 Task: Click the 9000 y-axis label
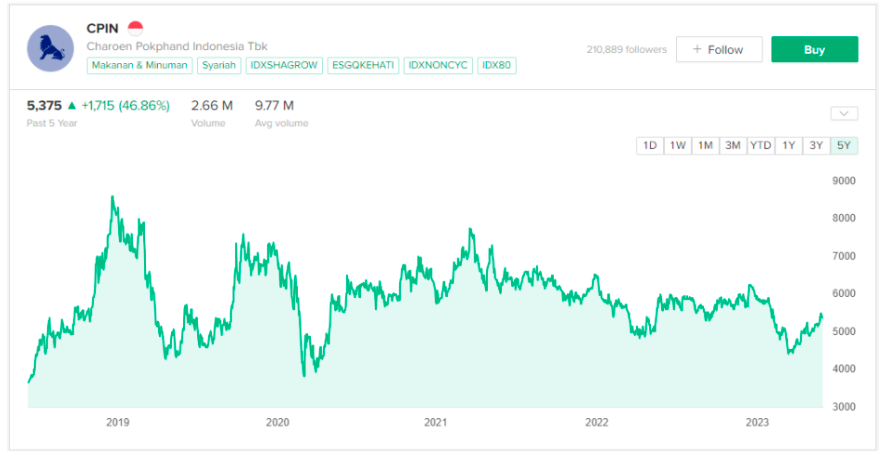point(844,181)
